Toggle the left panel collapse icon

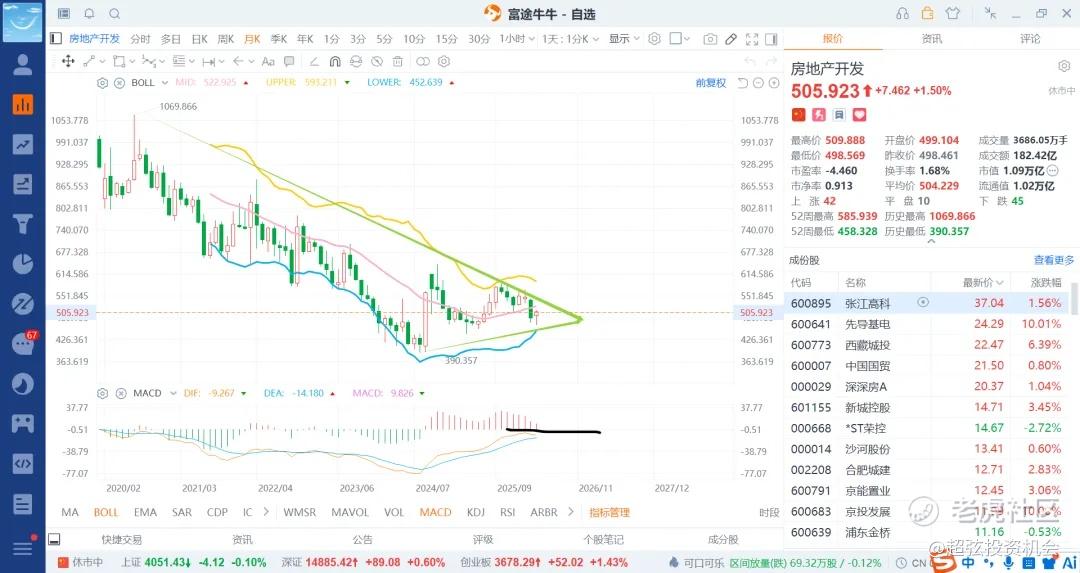click(56, 39)
